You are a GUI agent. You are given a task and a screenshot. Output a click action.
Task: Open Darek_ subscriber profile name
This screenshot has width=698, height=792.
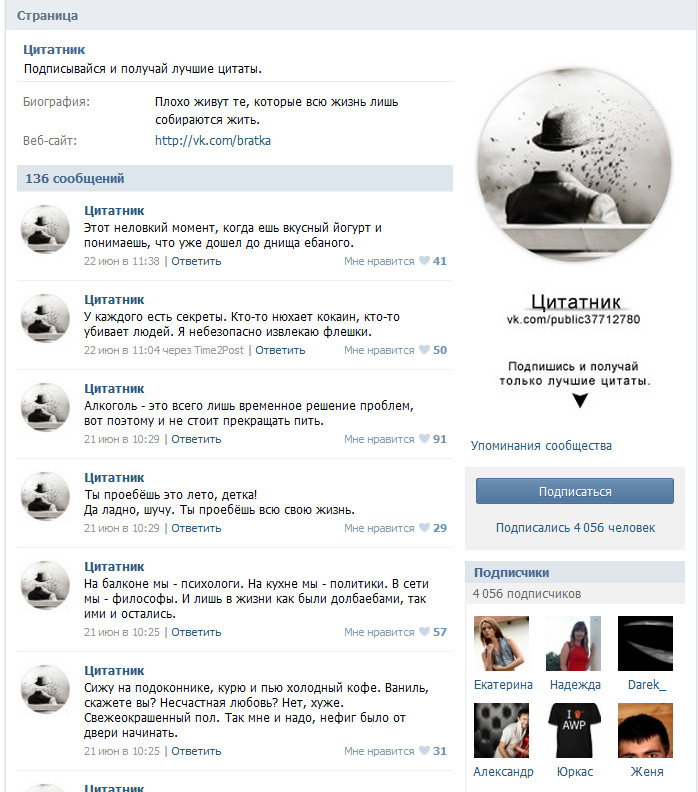pos(646,684)
